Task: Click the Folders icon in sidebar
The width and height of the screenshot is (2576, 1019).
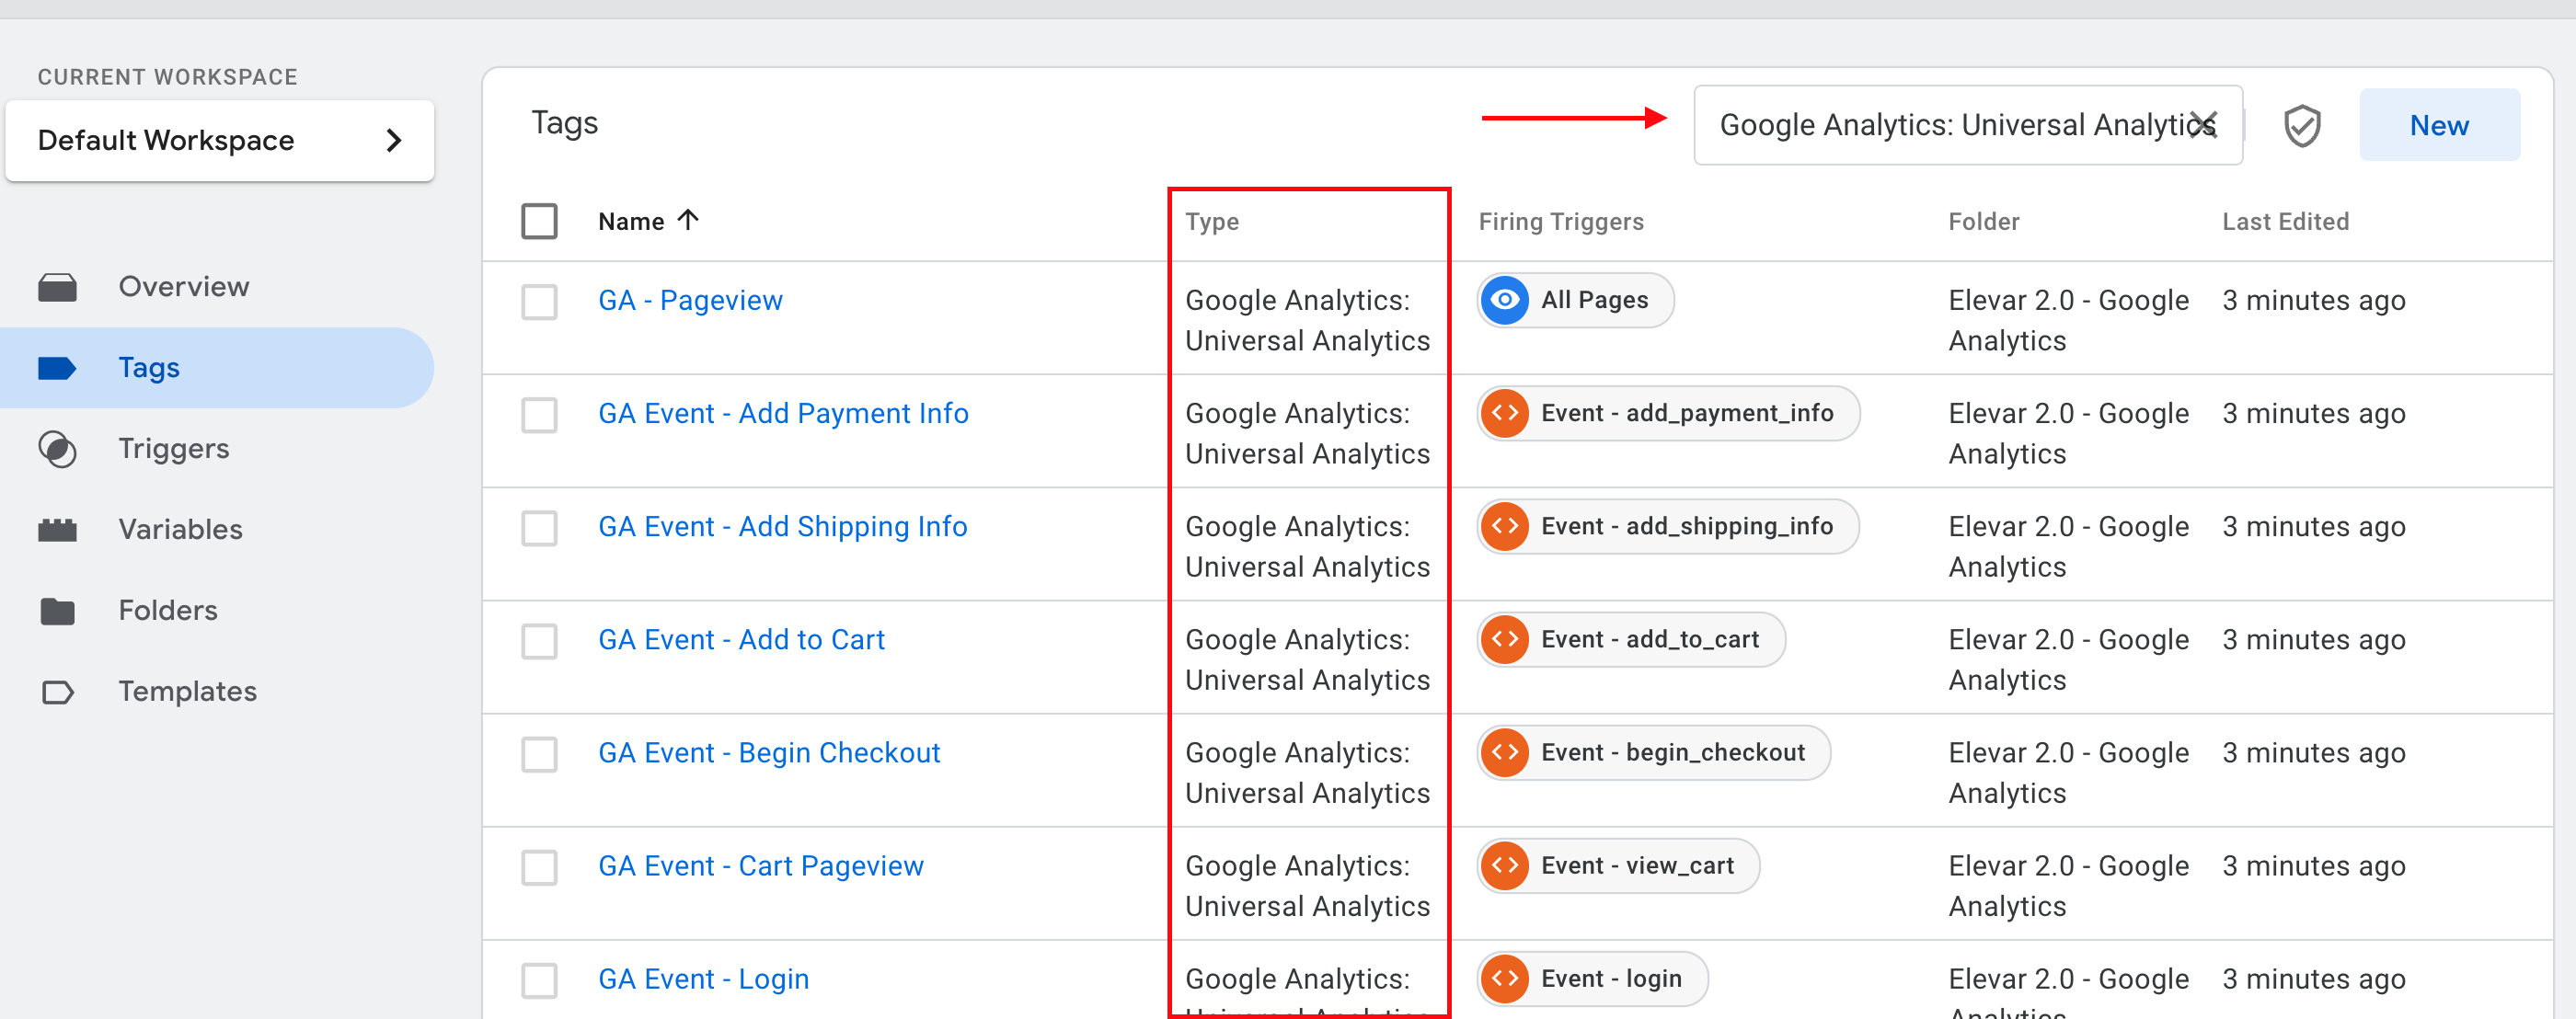Action: pyautogui.click(x=57, y=611)
